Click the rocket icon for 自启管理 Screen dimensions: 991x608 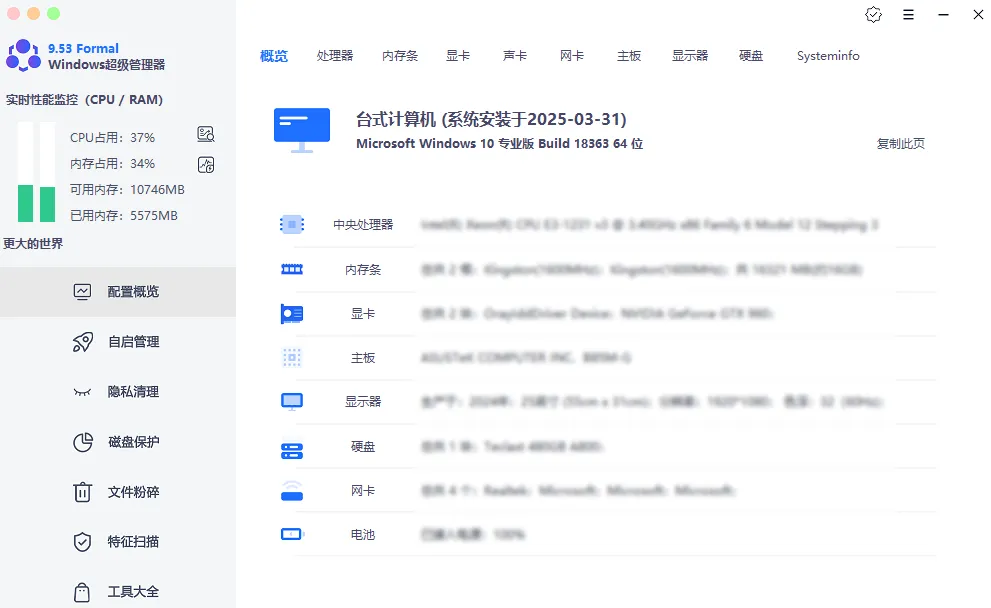click(82, 342)
